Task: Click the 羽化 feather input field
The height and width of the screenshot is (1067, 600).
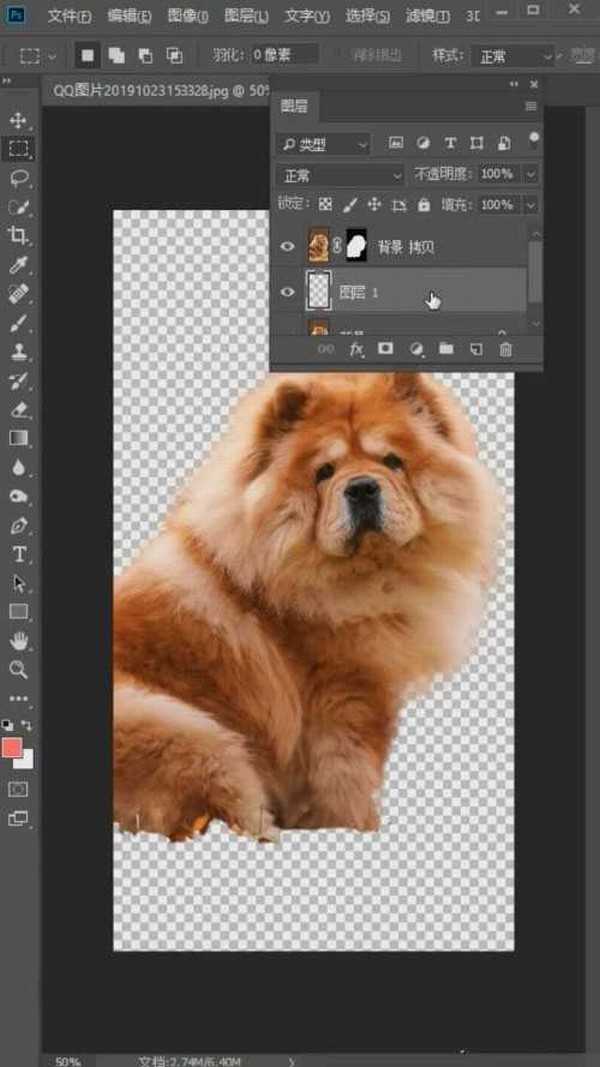Action: pos(285,55)
